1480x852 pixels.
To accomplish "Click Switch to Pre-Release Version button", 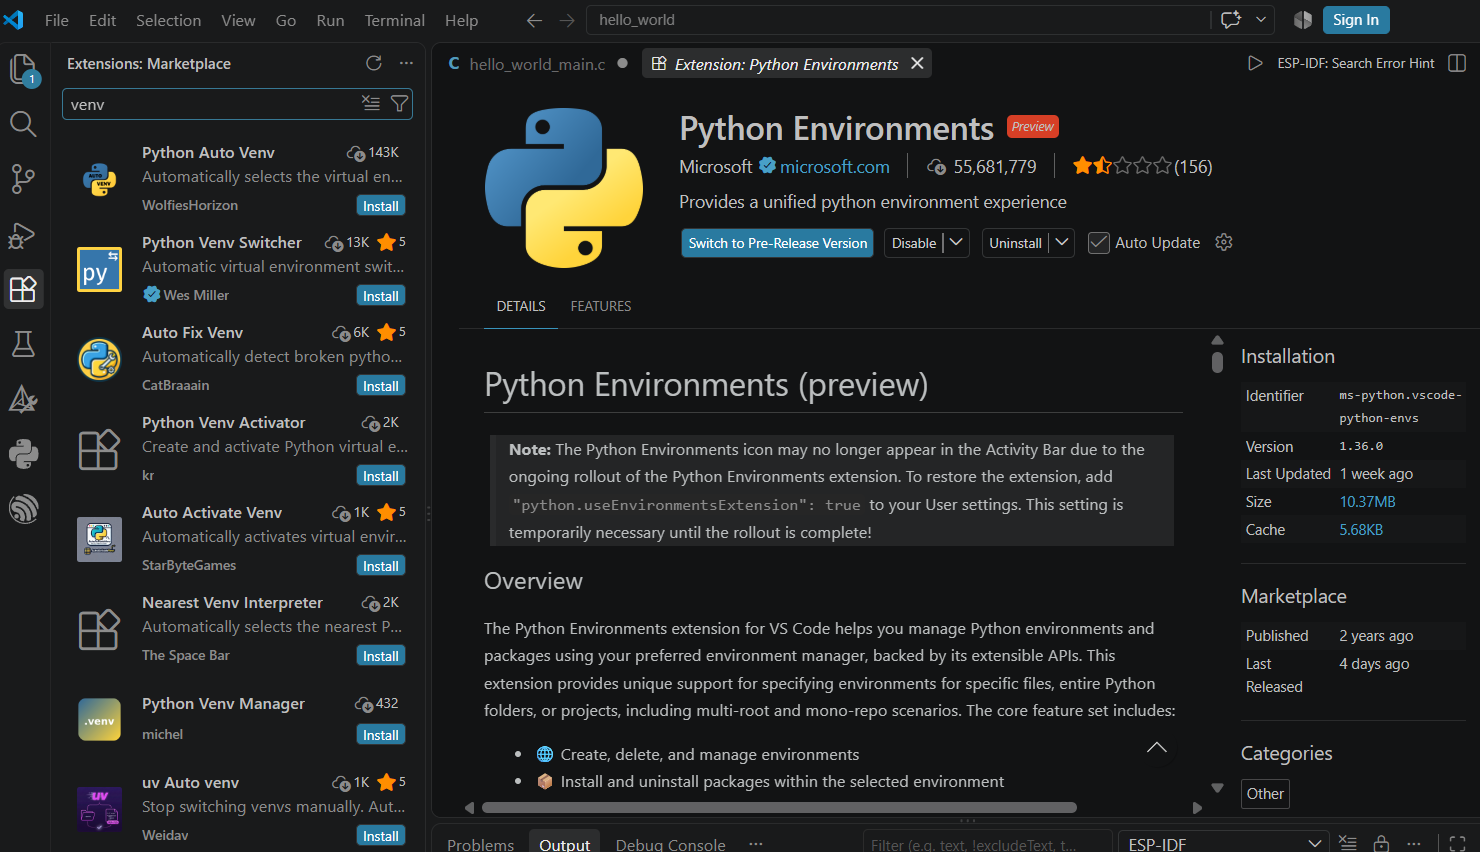I will click(x=778, y=243).
